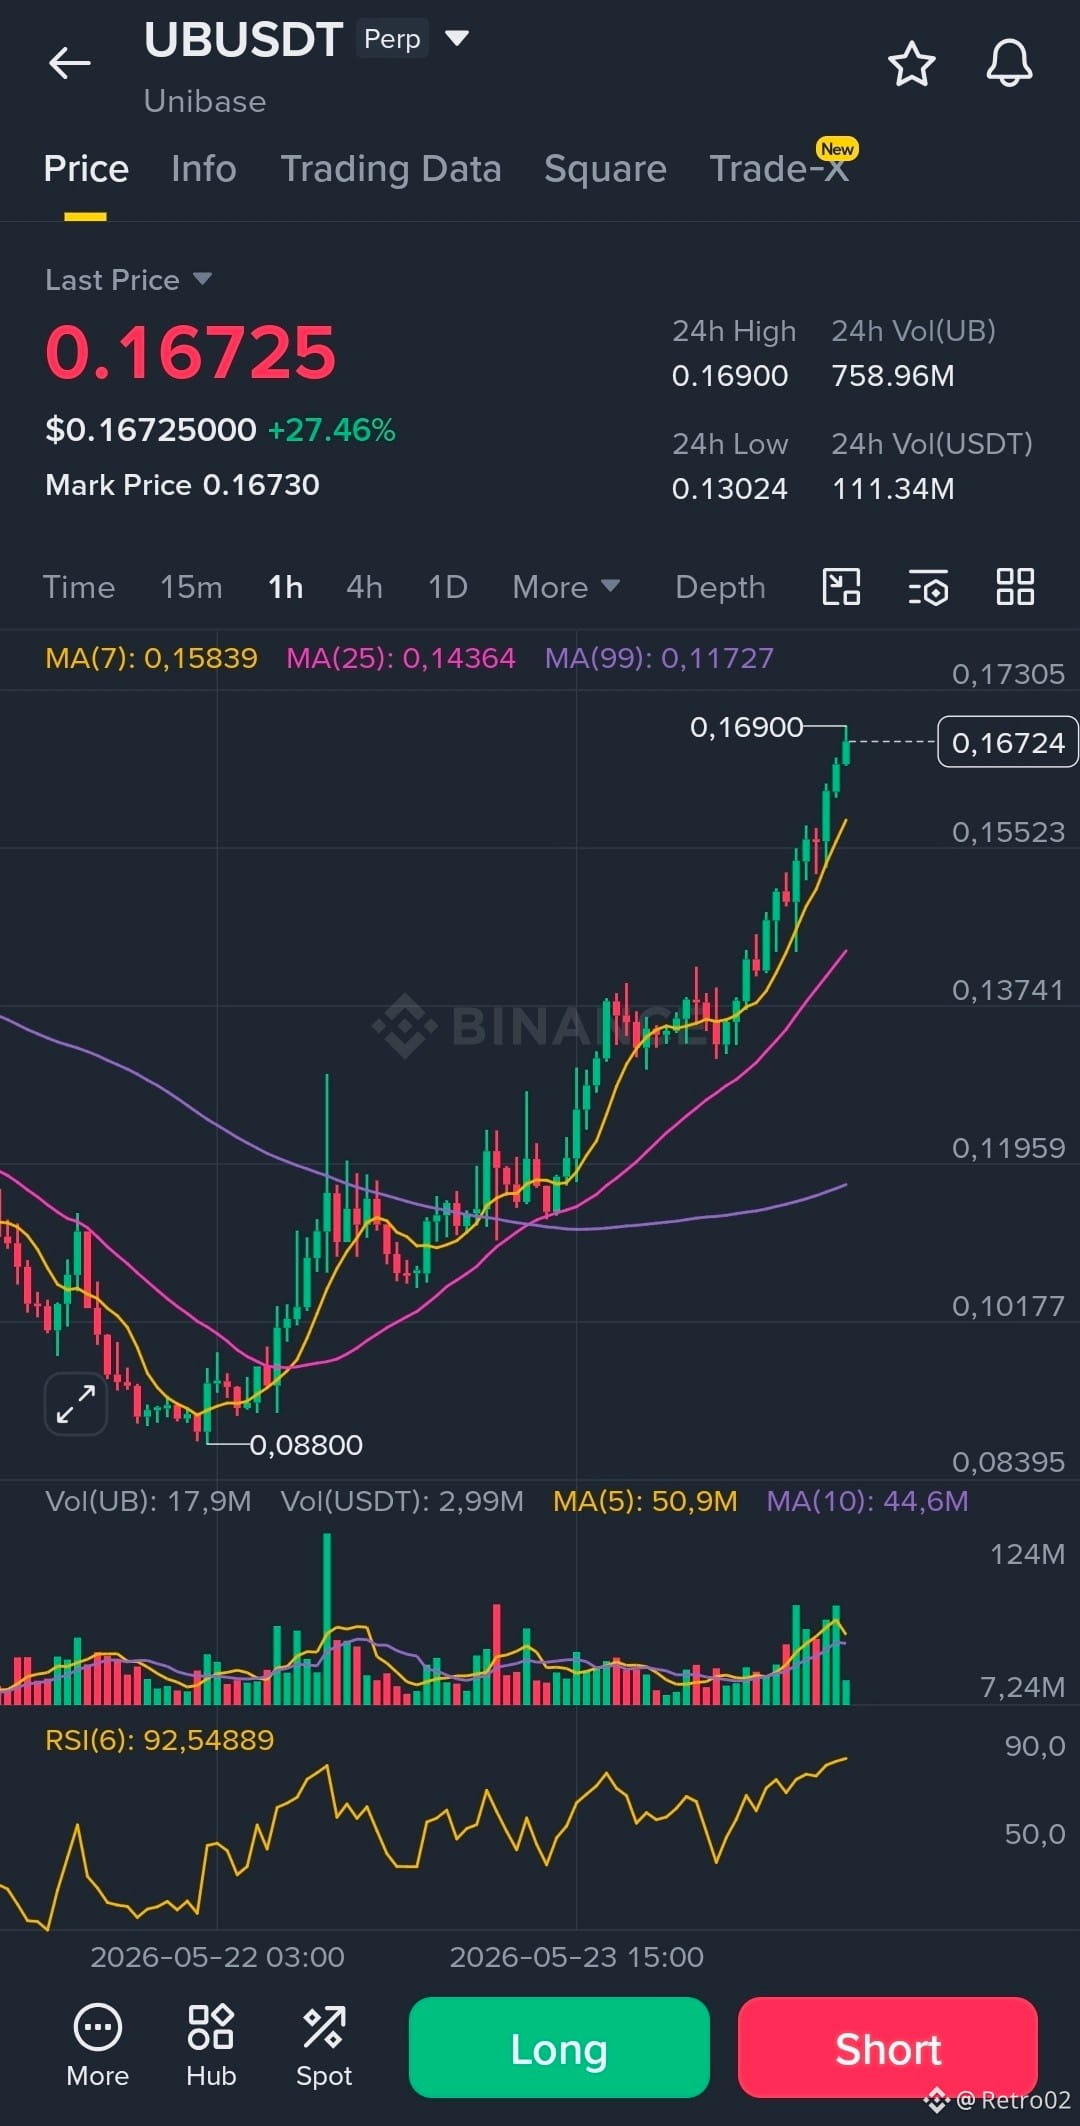Image resolution: width=1080 pixels, height=2126 pixels.
Task: Open the Hub icon in bottom bar
Action: pyautogui.click(x=211, y=2046)
